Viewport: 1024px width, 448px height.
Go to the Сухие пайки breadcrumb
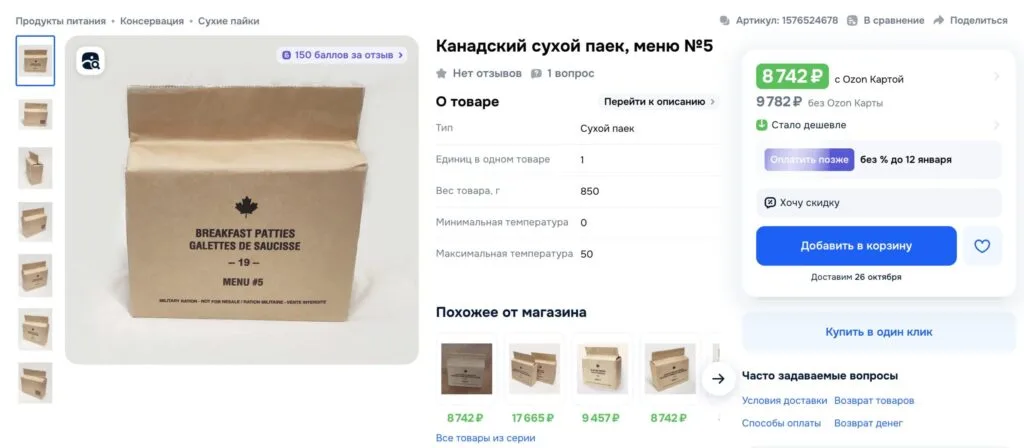coord(229,21)
